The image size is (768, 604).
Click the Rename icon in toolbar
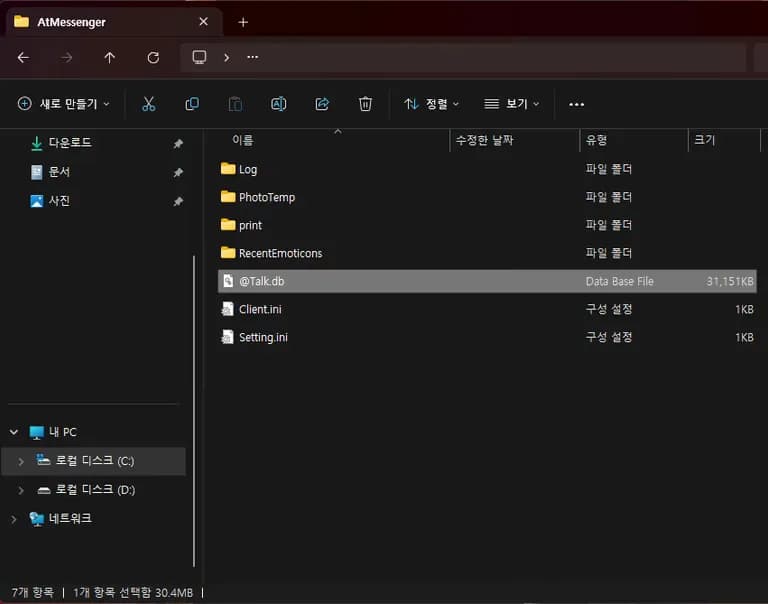279,104
